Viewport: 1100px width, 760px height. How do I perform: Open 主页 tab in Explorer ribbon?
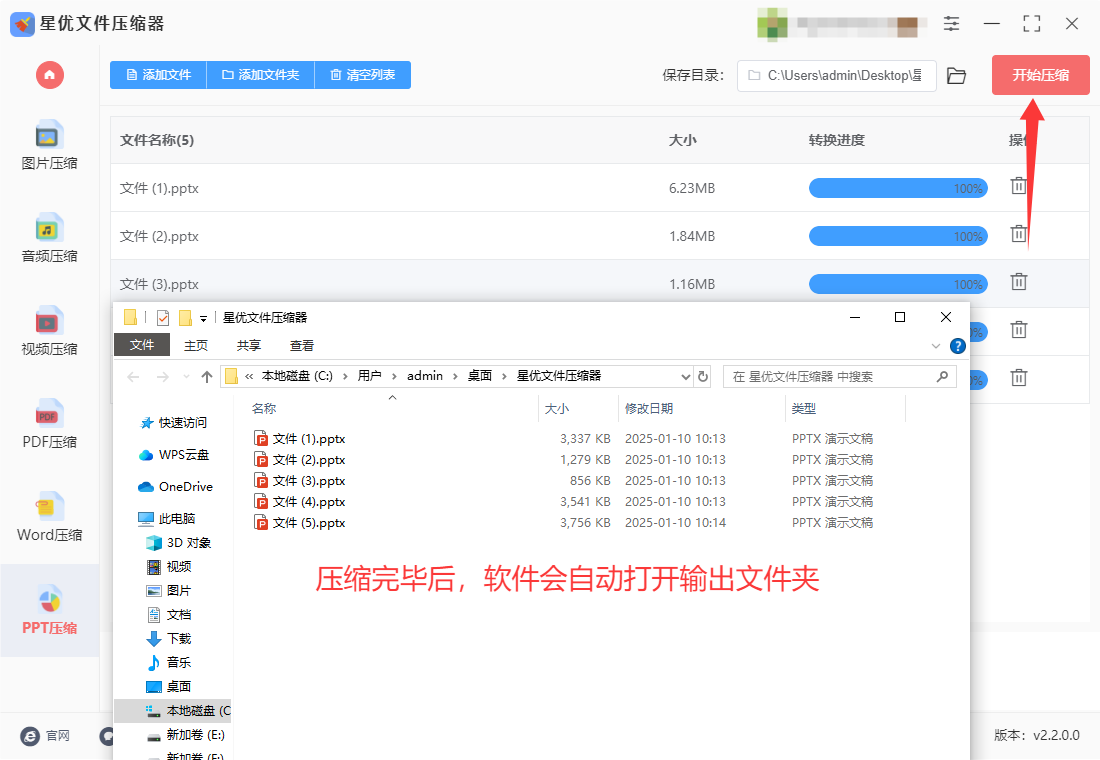coord(196,345)
